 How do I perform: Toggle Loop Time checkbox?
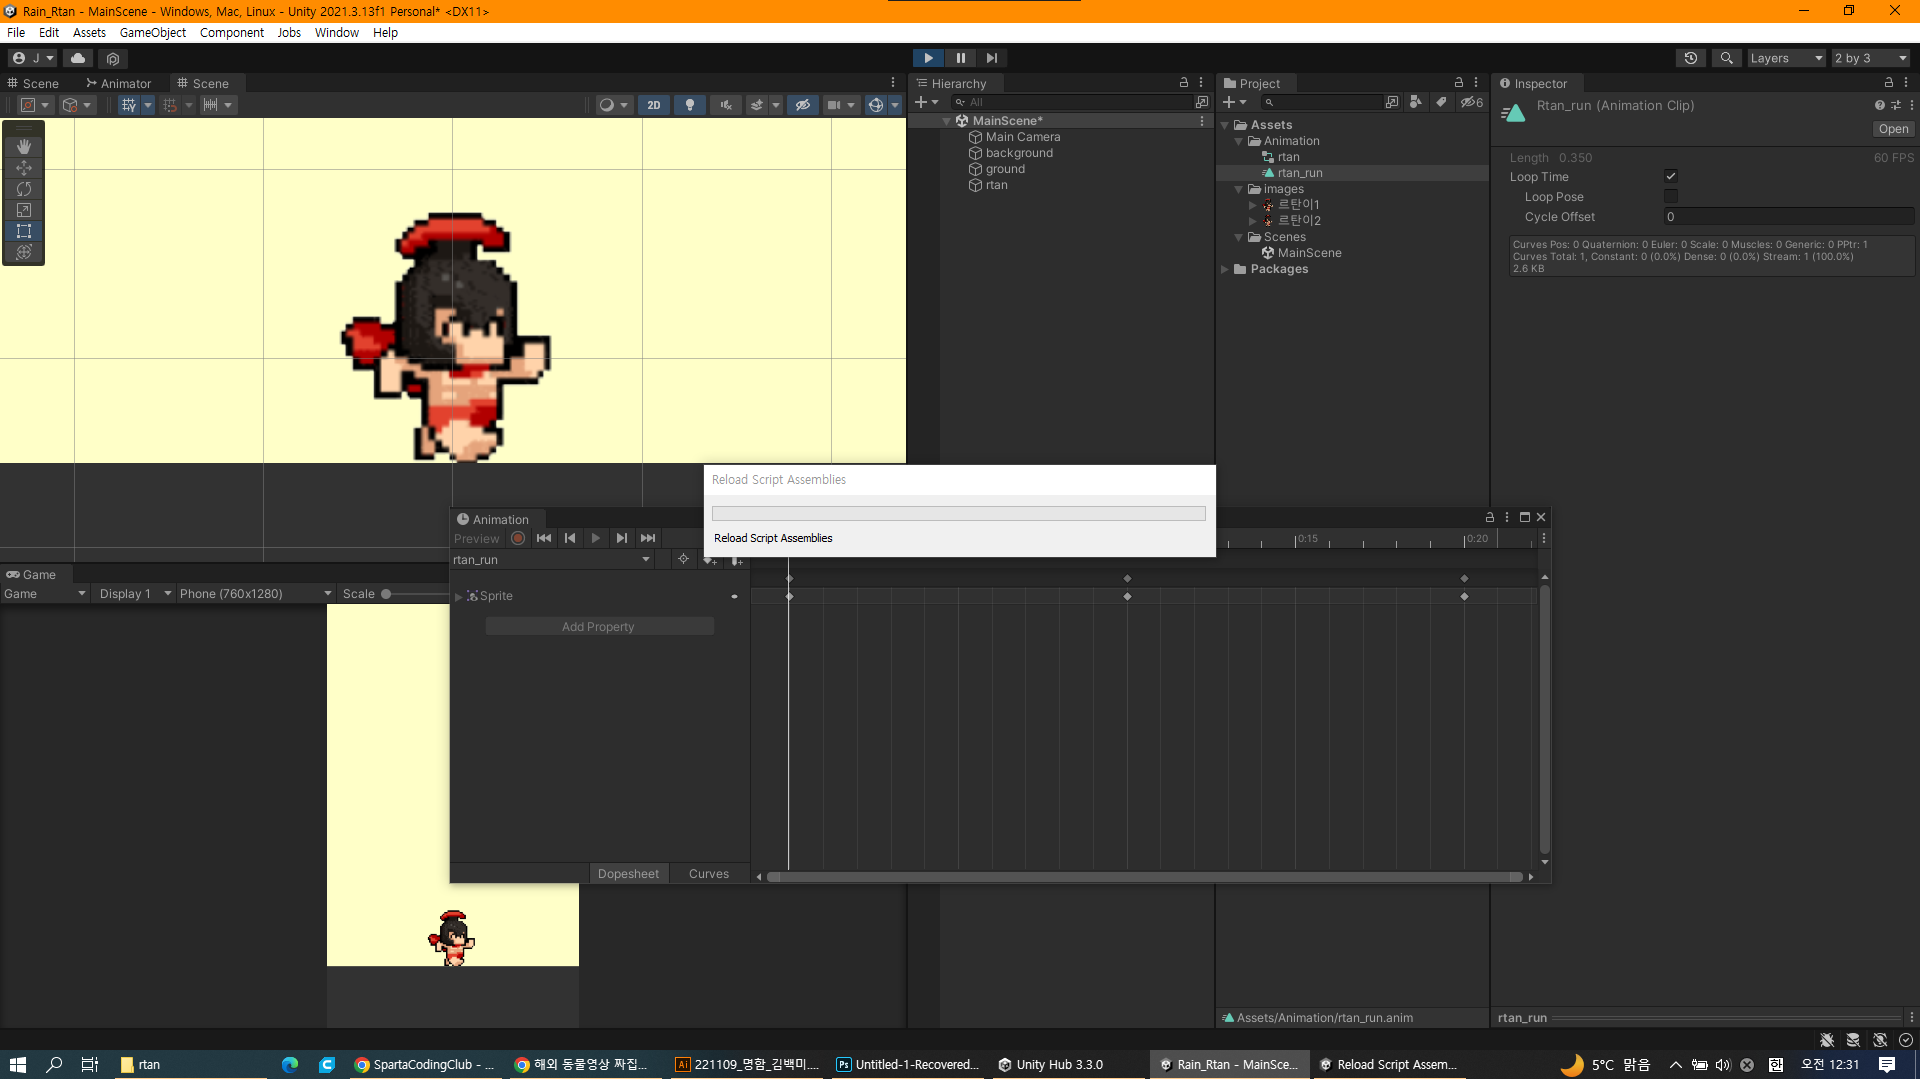tap(1671, 176)
